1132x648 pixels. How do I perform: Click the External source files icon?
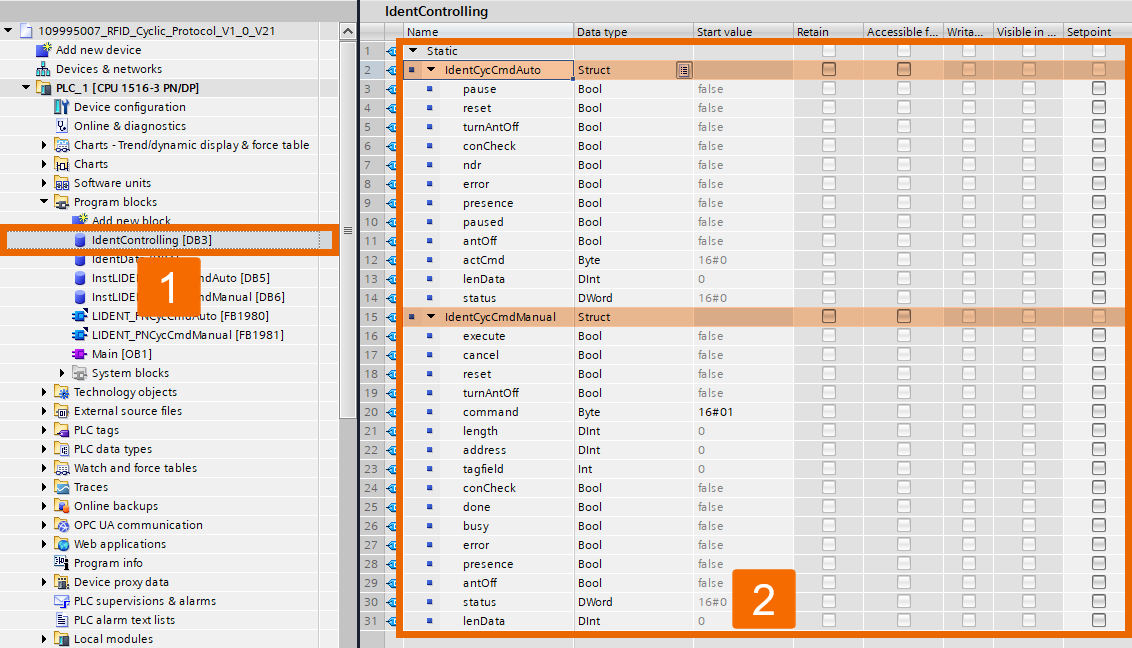[x=62, y=411]
